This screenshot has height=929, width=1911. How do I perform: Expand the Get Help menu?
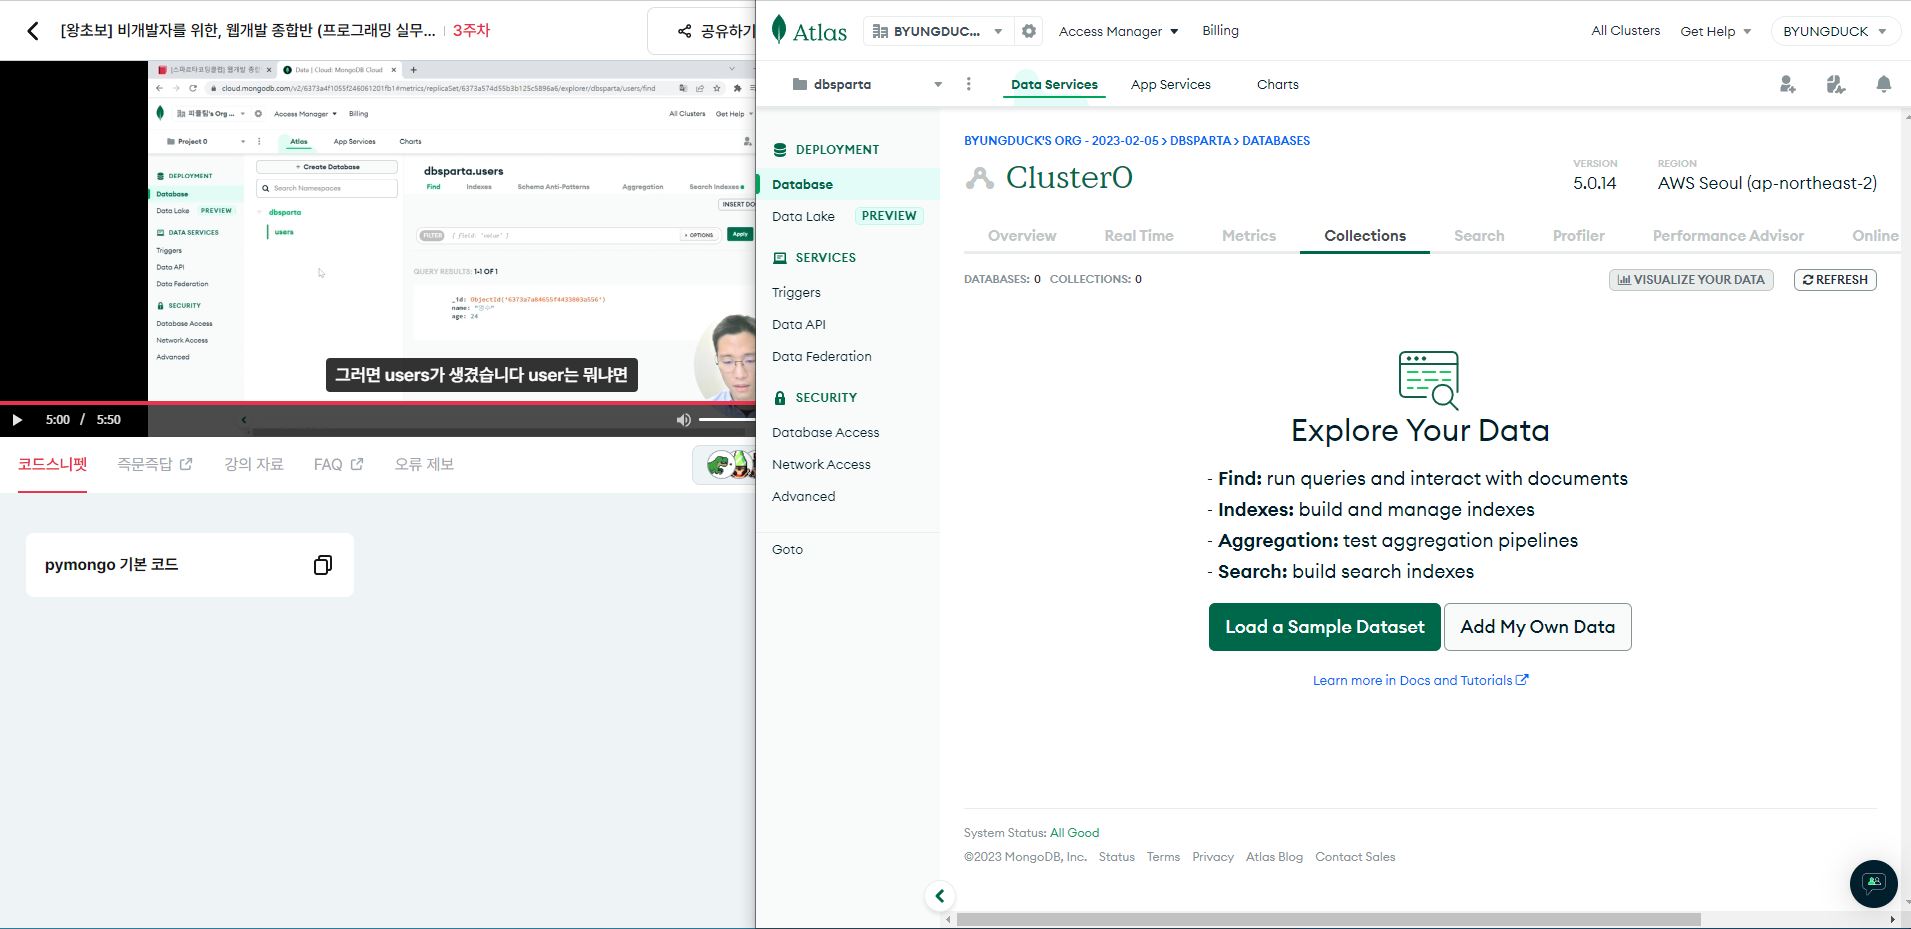pos(1716,31)
